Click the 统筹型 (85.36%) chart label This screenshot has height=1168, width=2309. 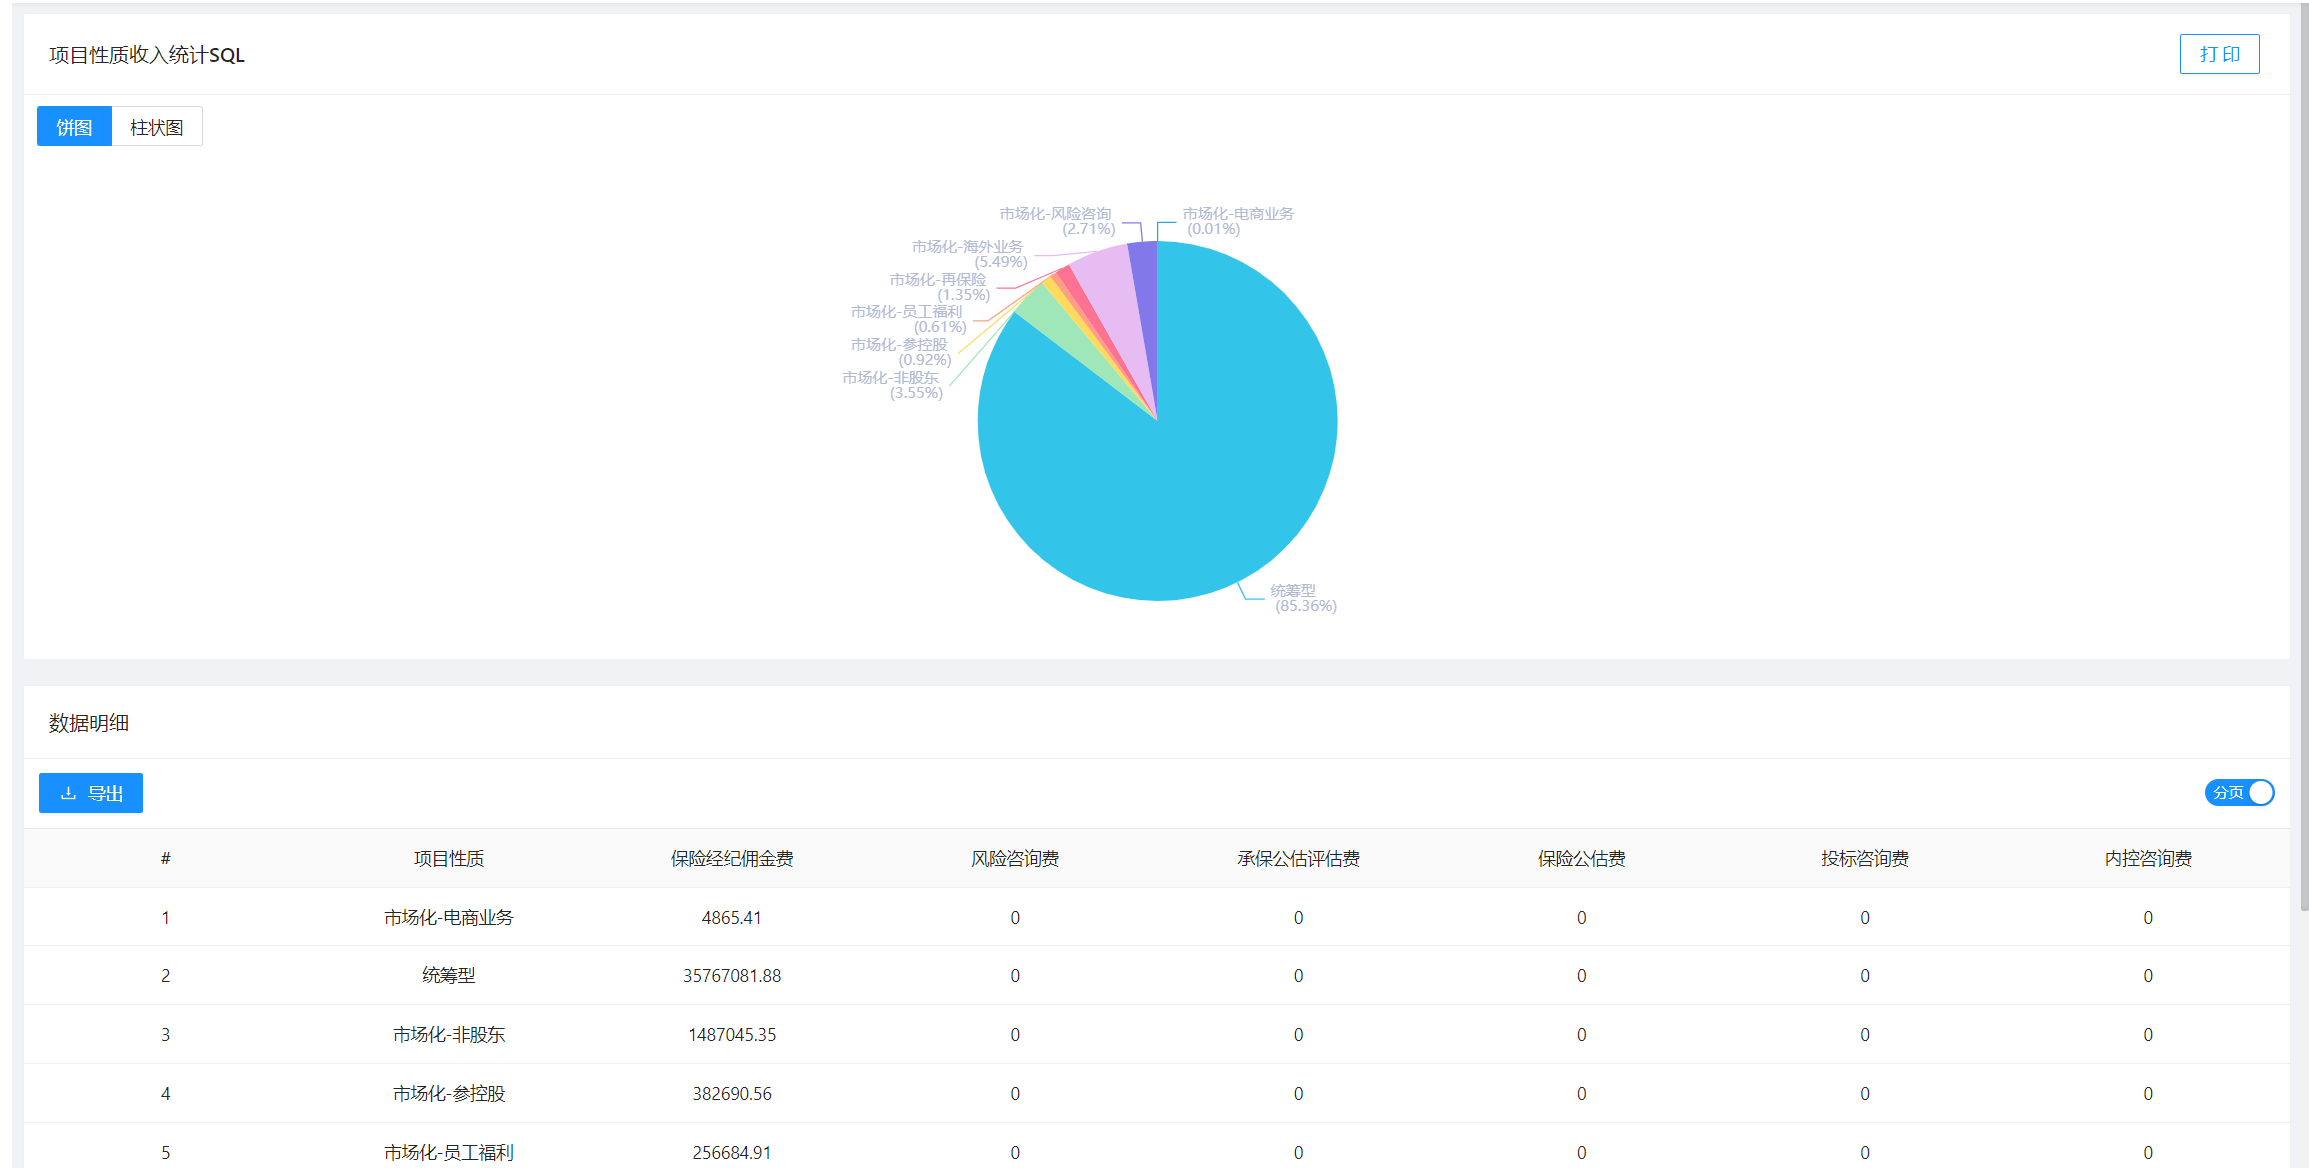point(1303,598)
